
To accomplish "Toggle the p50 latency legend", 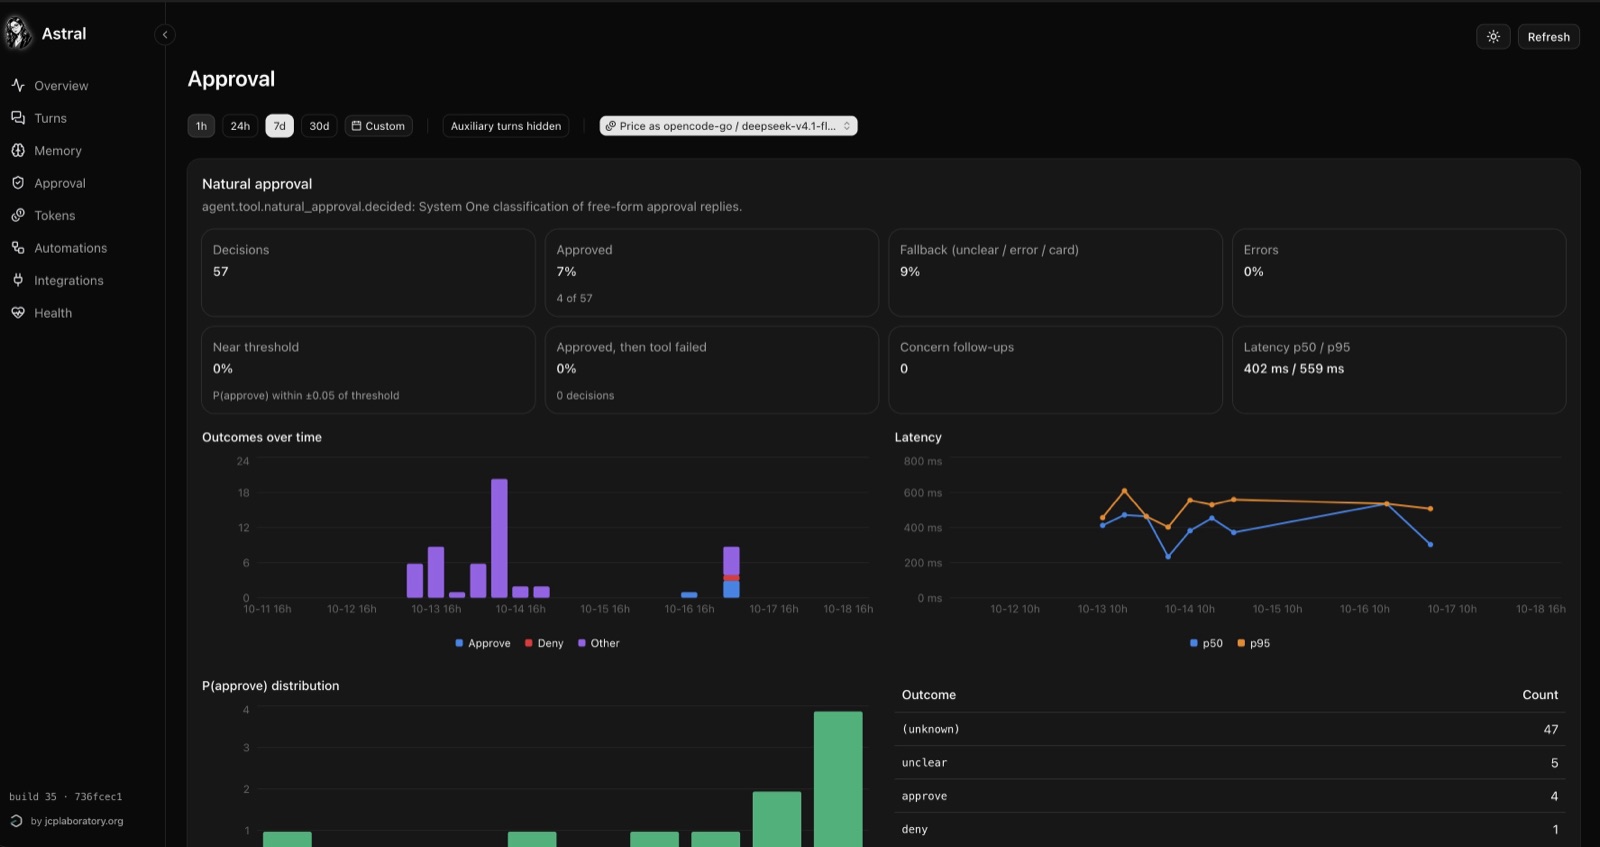I will 1206,643.
